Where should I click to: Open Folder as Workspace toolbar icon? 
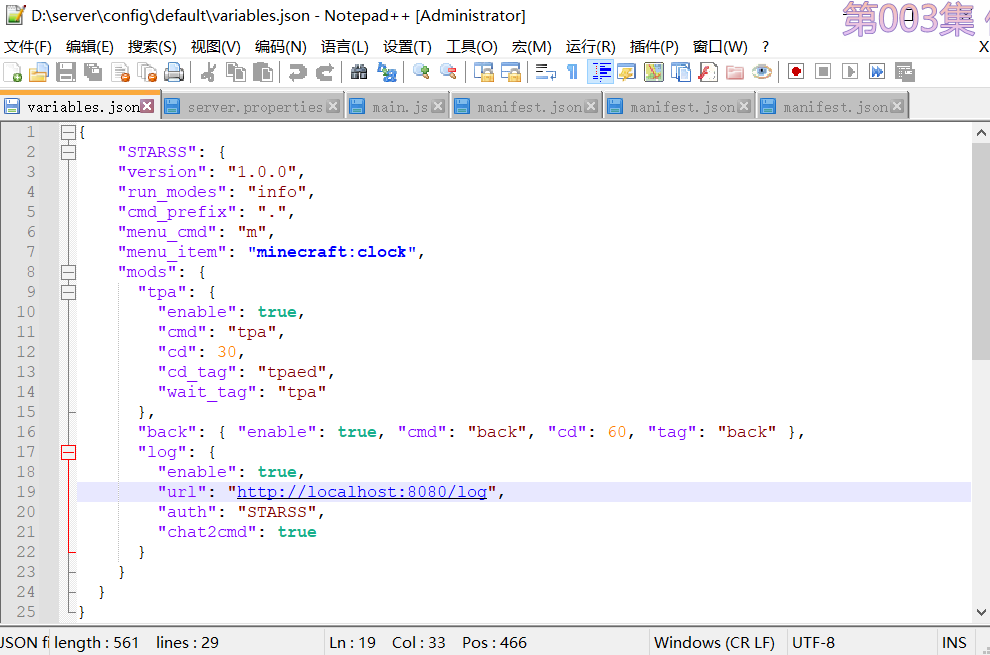(x=734, y=73)
